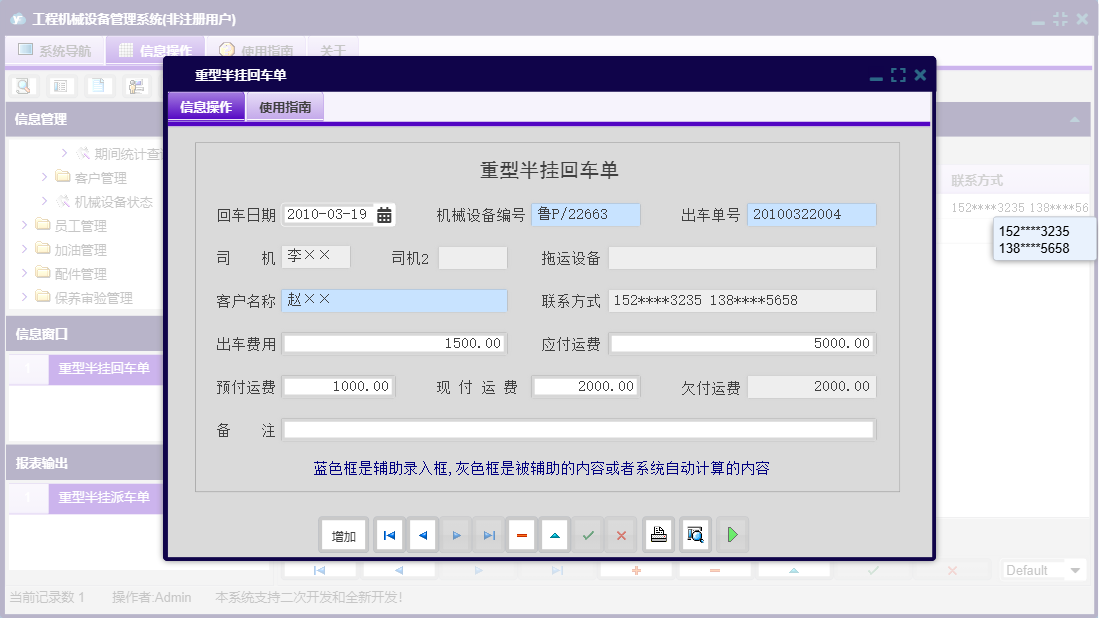This screenshot has width=1099, height=618.
Task: Select the magnifier search icon in the sidebar toolbar
Action: (22, 86)
